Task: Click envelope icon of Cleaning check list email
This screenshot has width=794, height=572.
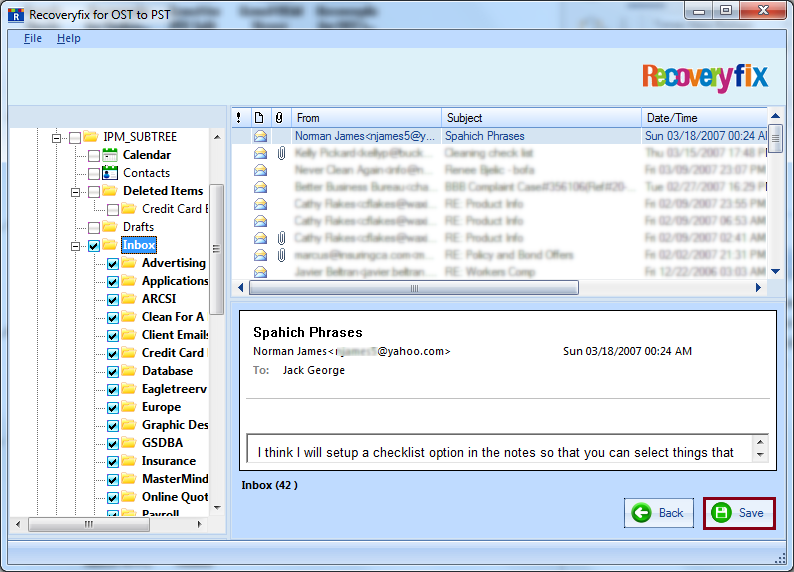Action: [261, 153]
